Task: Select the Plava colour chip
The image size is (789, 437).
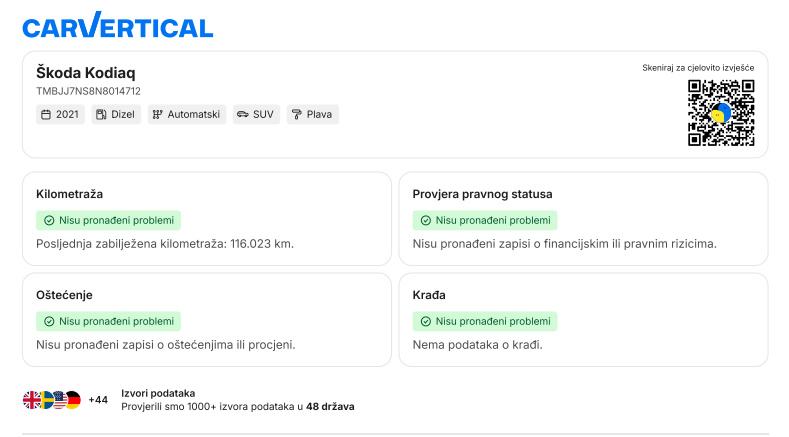Action: (x=312, y=115)
